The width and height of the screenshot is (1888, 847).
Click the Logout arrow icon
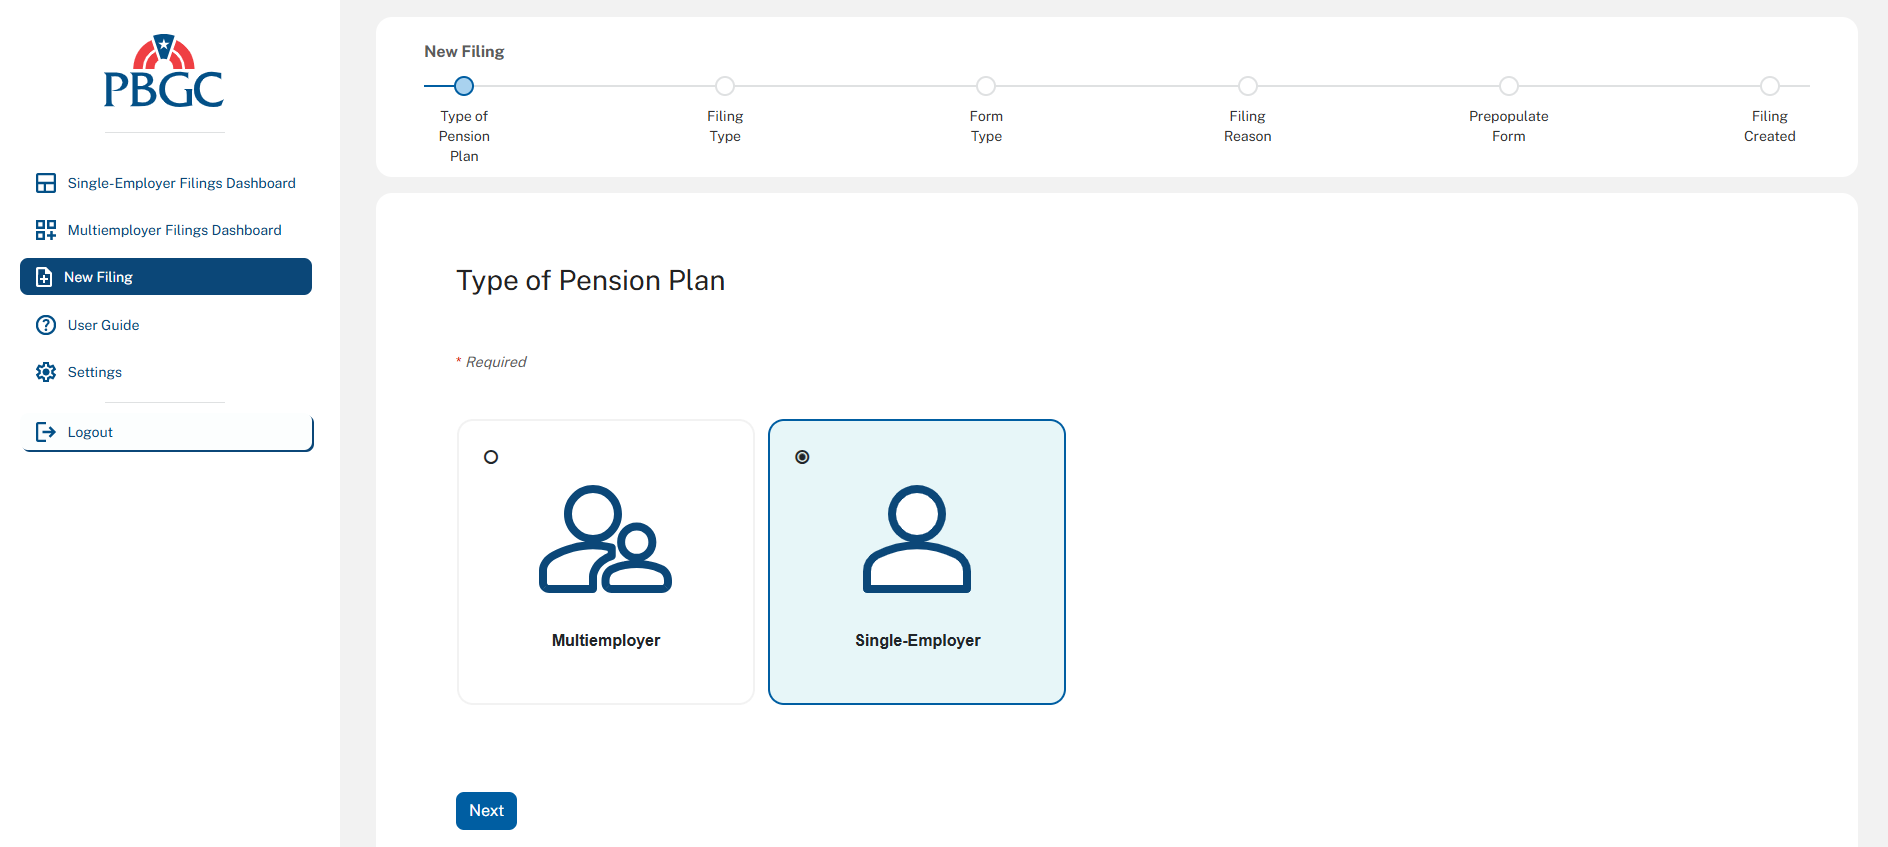coord(46,432)
